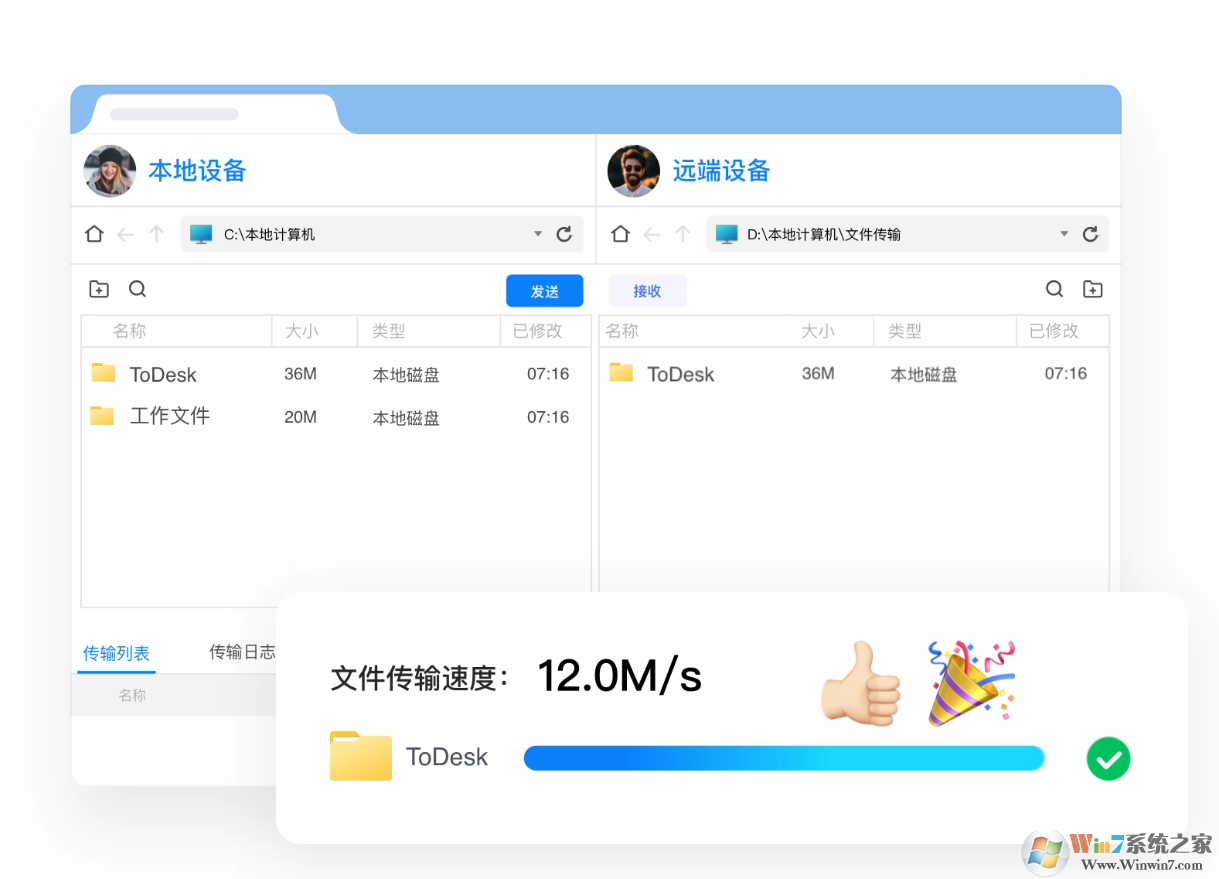Viewport: 1219px width, 879px height.
Task: Open the local panel address bar dropdown
Action: [538, 233]
